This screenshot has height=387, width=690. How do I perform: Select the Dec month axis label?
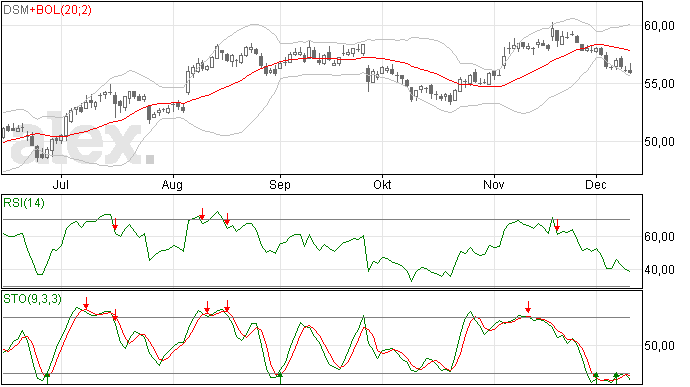pyautogui.click(x=596, y=185)
